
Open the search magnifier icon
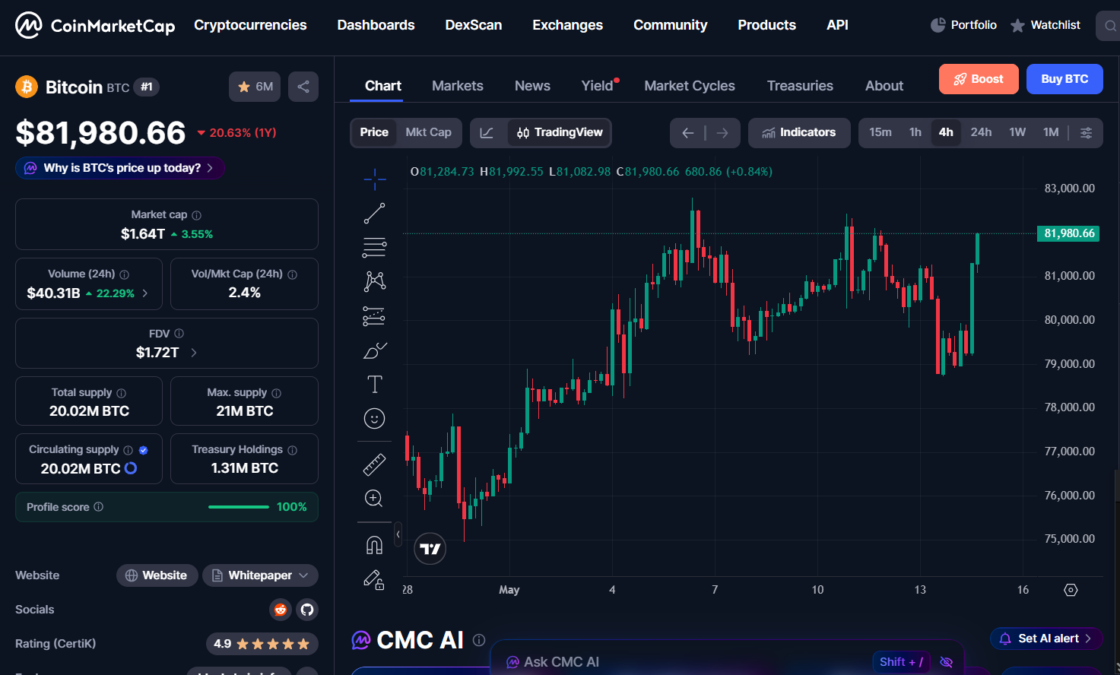(x=1110, y=26)
